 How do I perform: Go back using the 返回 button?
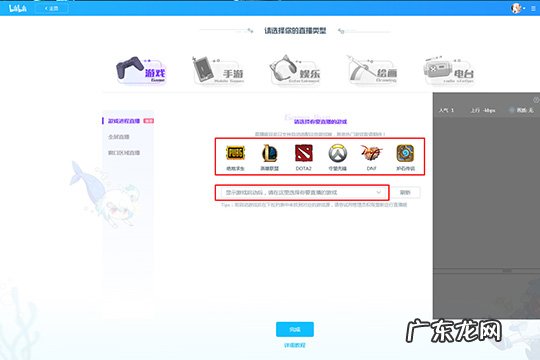(x=52, y=8)
